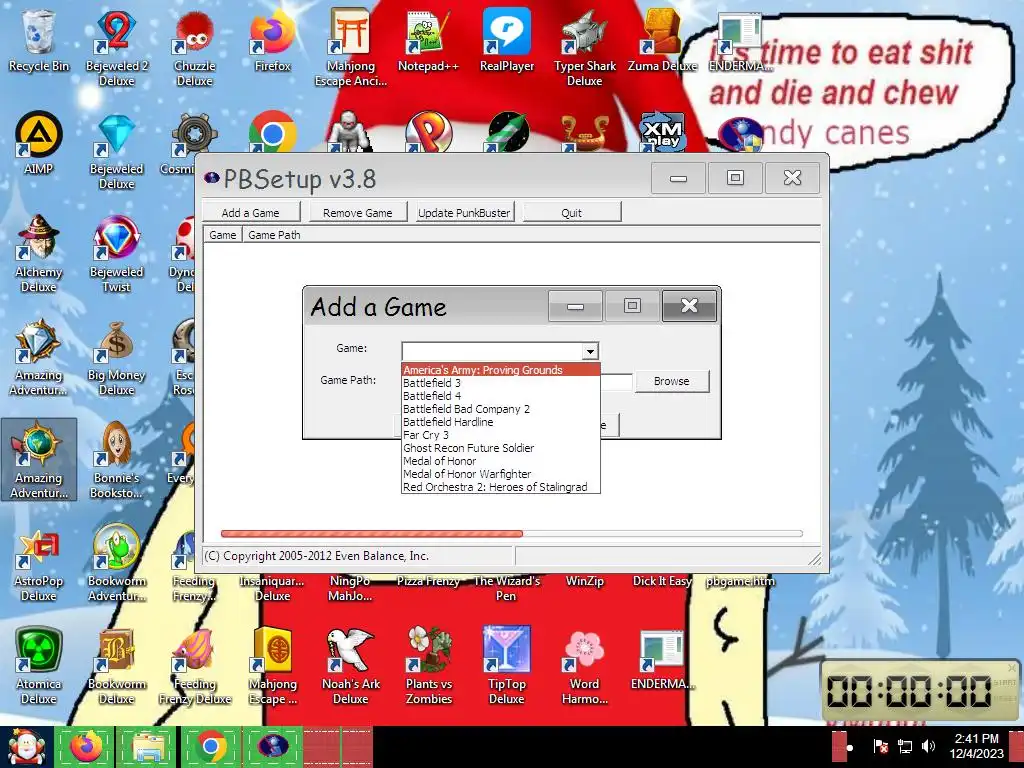
Task: Click the PBSetup taskbar button
Action: coord(272,747)
